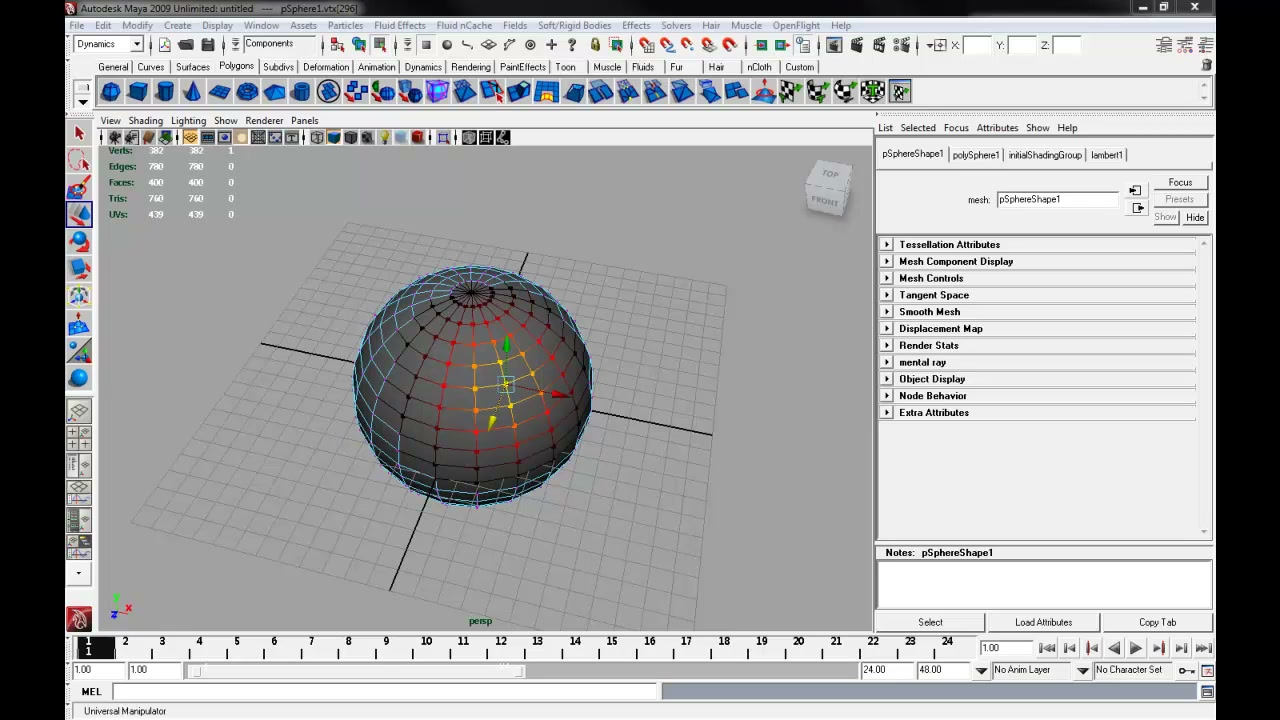Click the Select button in Attribute Editor
This screenshot has height=720, width=1280.
930,622
